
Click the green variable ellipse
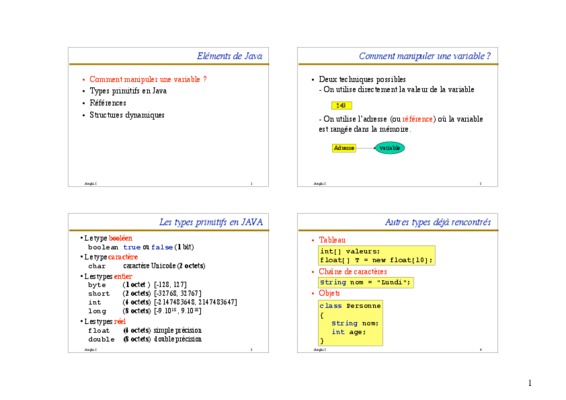click(x=389, y=148)
